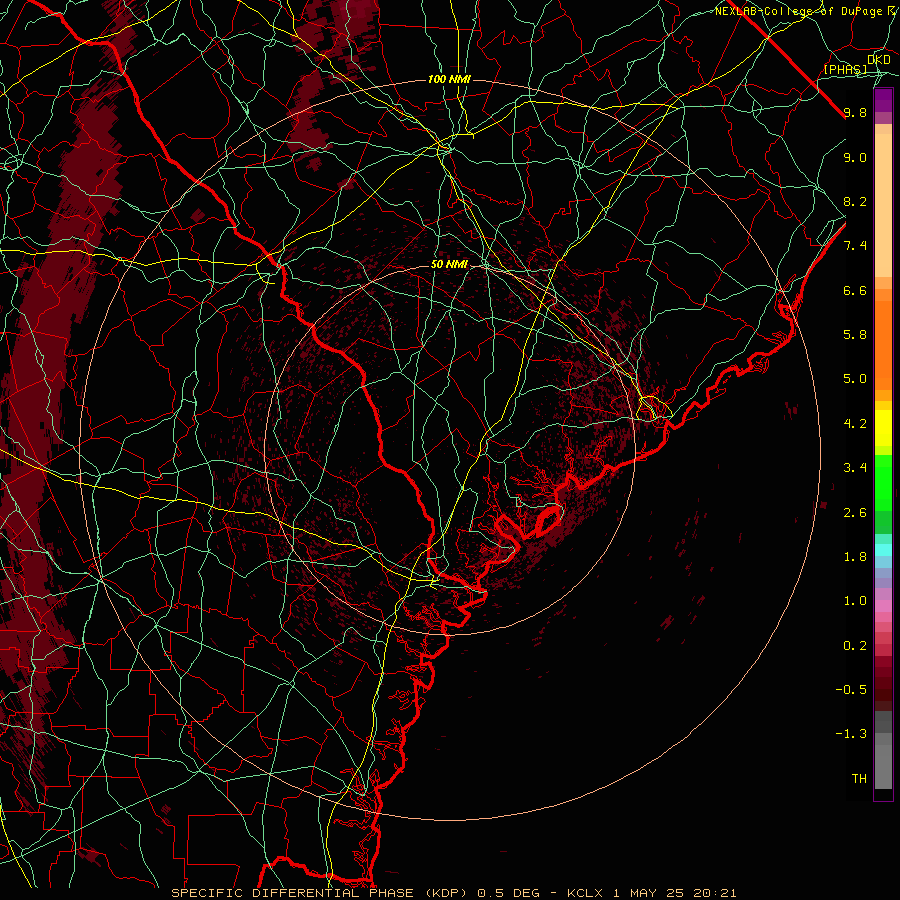
Task: Click the 2.6 scale value
Action: point(855,513)
